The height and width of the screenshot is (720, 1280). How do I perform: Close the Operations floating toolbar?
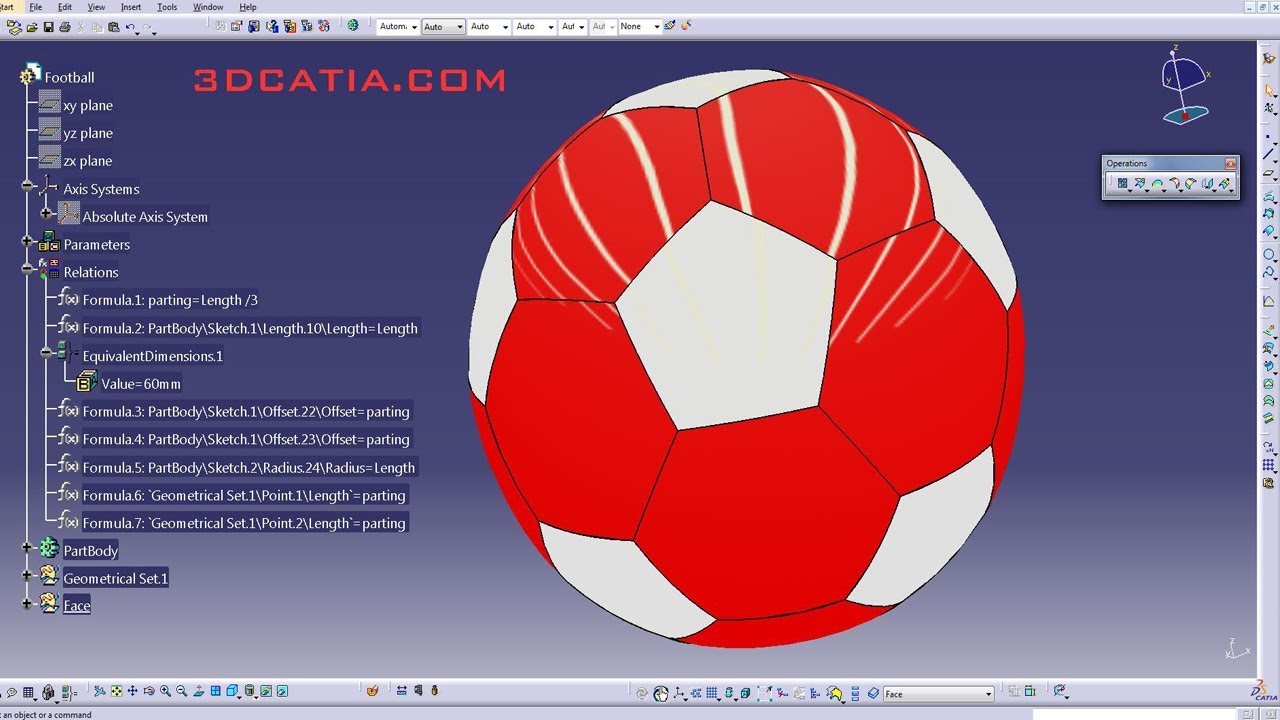(1231, 164)
